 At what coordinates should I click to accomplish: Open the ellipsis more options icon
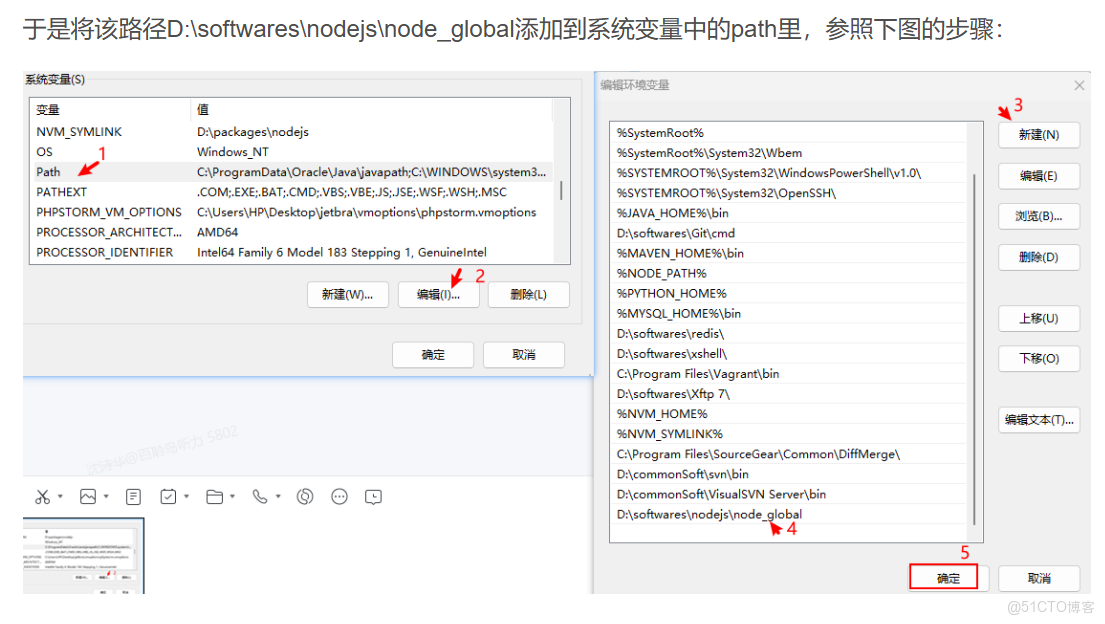click(x=339, y=496)
